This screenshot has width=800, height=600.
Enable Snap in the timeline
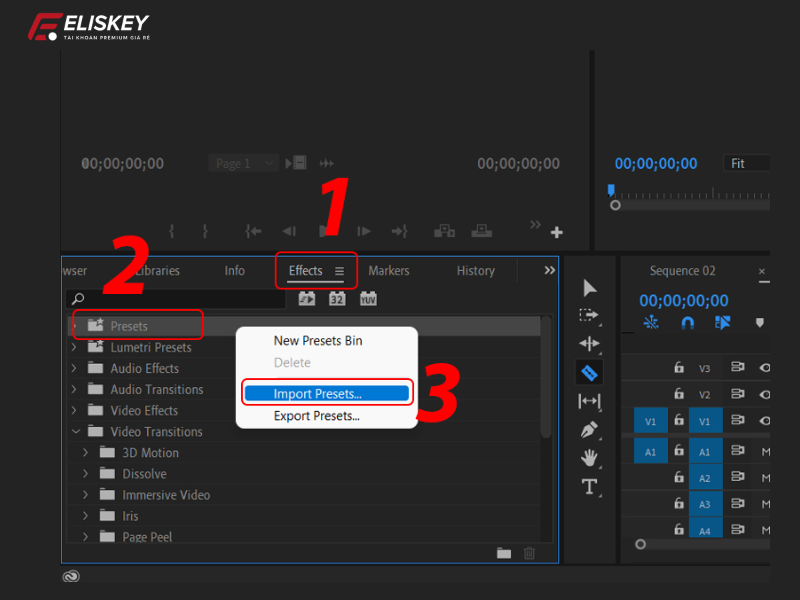[x=688, y=323]
